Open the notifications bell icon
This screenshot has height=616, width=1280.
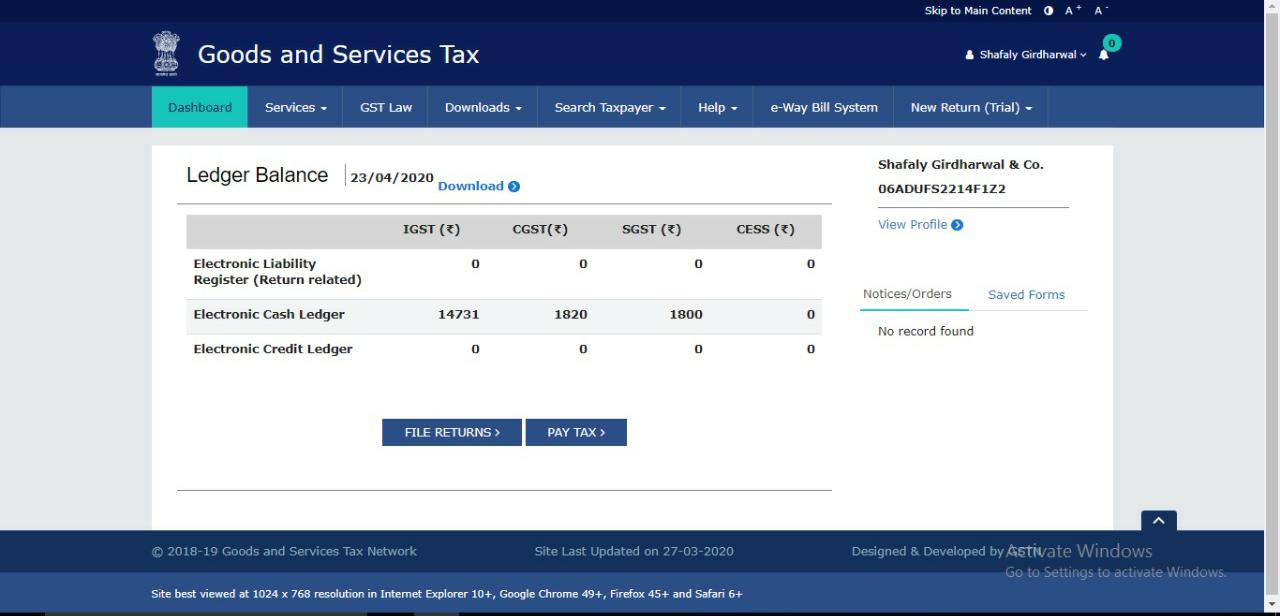(x=1104, y=55)
